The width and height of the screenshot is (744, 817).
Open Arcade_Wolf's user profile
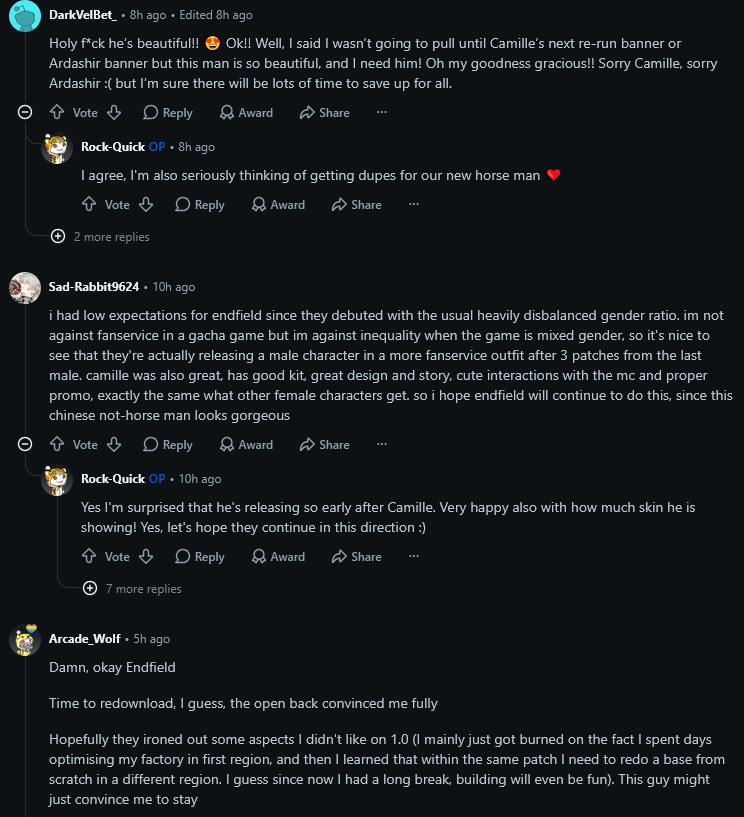(84, 639)
